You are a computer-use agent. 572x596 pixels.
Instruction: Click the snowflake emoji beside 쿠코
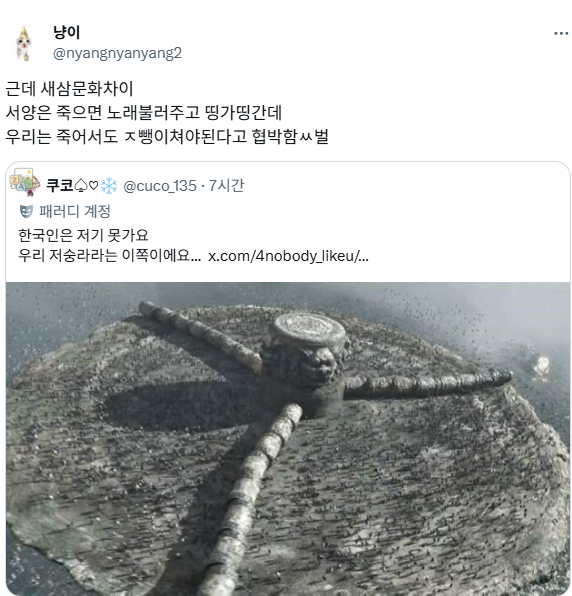click(109, 186)
